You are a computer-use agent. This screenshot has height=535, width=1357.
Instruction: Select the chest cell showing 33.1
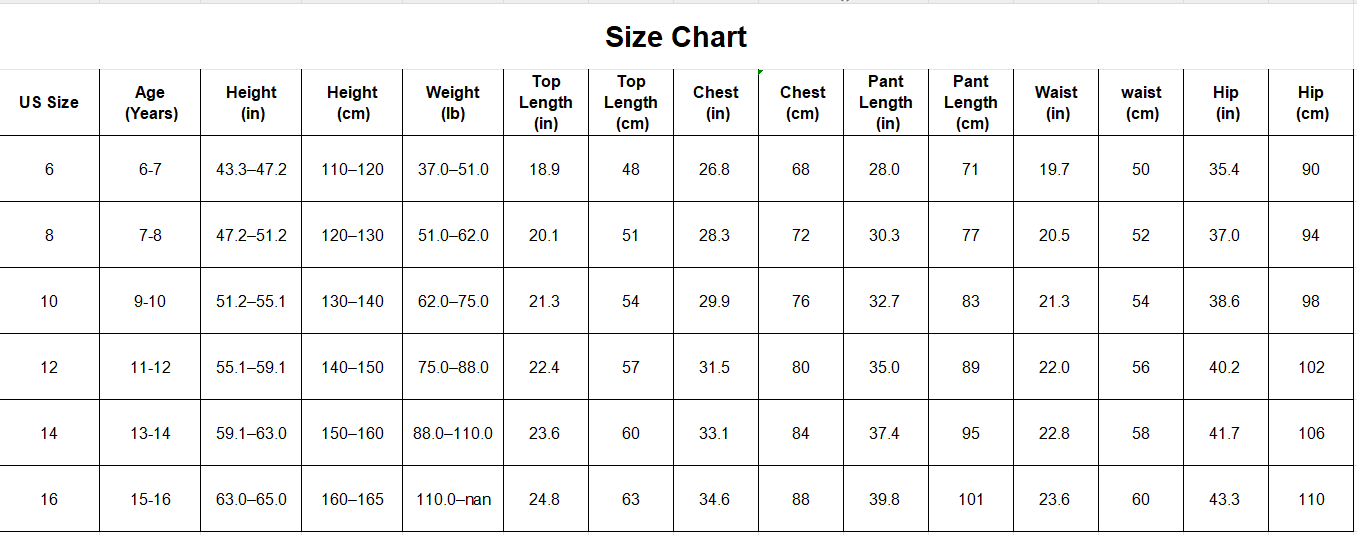click(714, 433)
